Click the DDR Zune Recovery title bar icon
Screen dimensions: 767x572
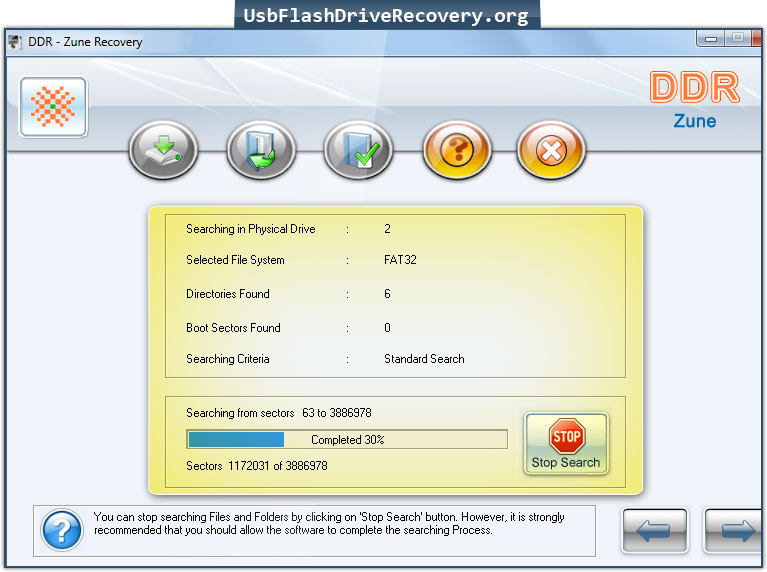pos(15,42)
